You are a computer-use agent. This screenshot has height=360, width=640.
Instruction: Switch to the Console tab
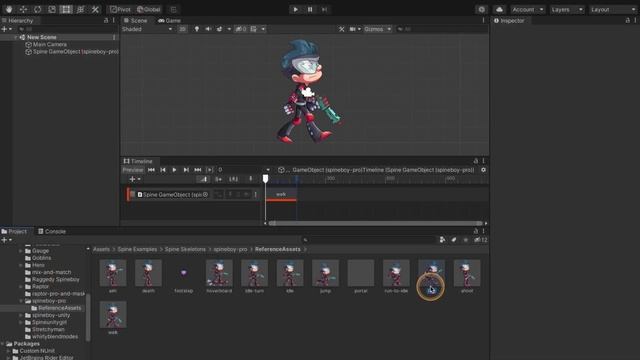52,231
